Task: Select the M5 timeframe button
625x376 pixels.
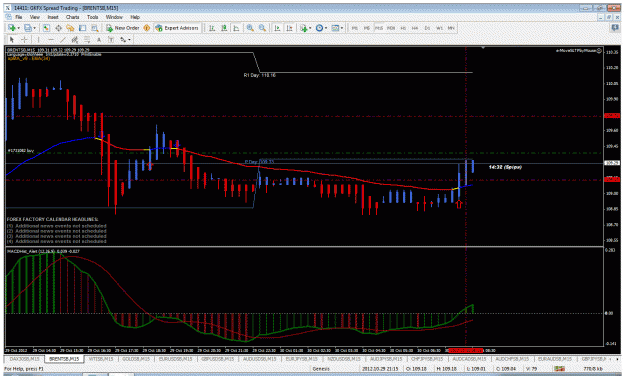Action: 367,28
